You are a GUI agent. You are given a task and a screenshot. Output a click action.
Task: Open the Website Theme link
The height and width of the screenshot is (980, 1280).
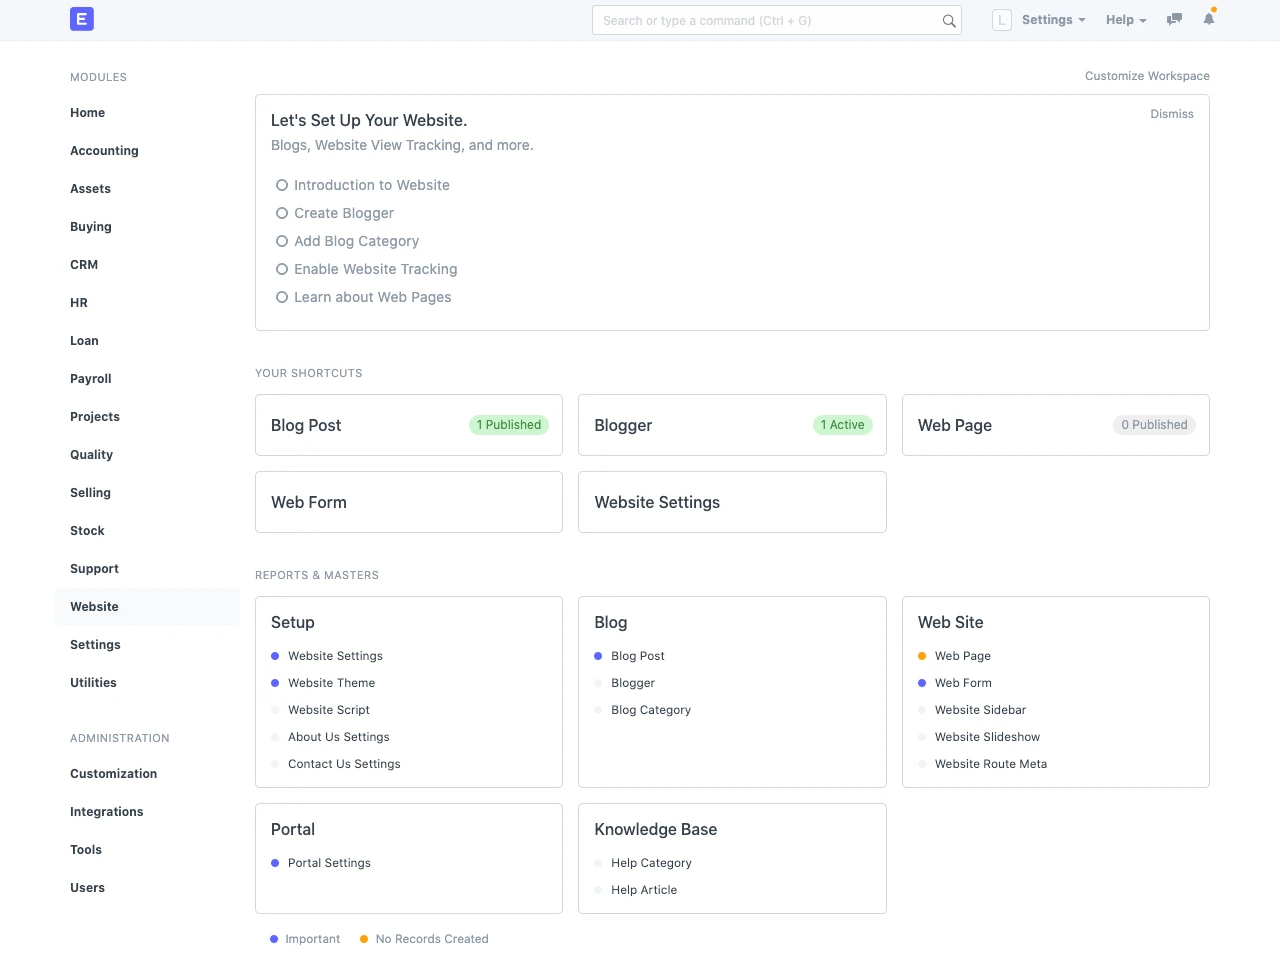331,683
